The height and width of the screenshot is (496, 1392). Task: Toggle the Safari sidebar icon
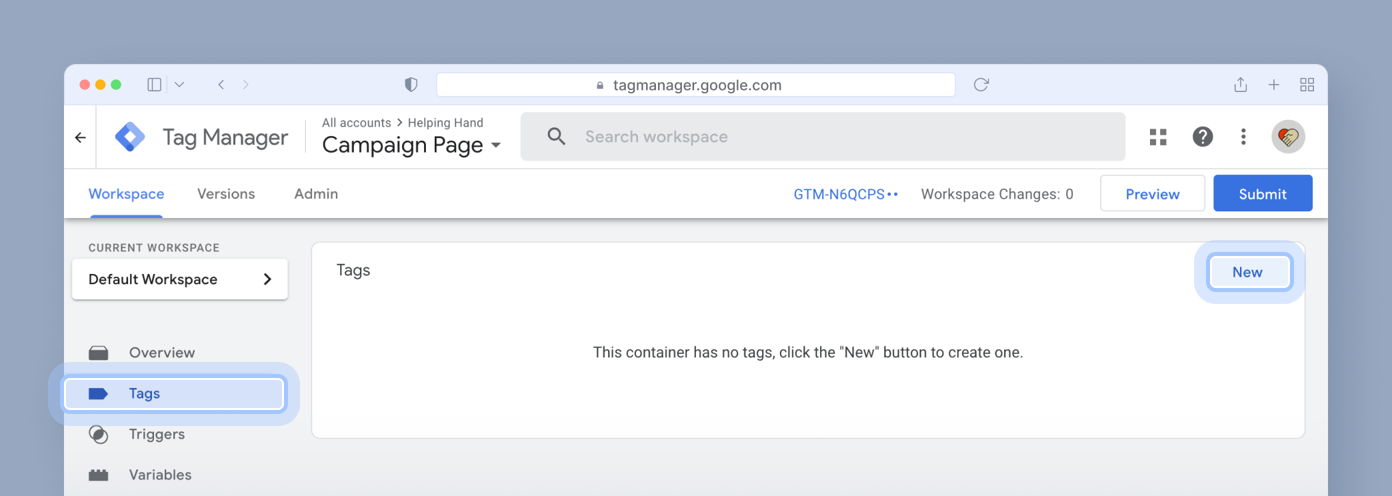click(x=154, y=85)
